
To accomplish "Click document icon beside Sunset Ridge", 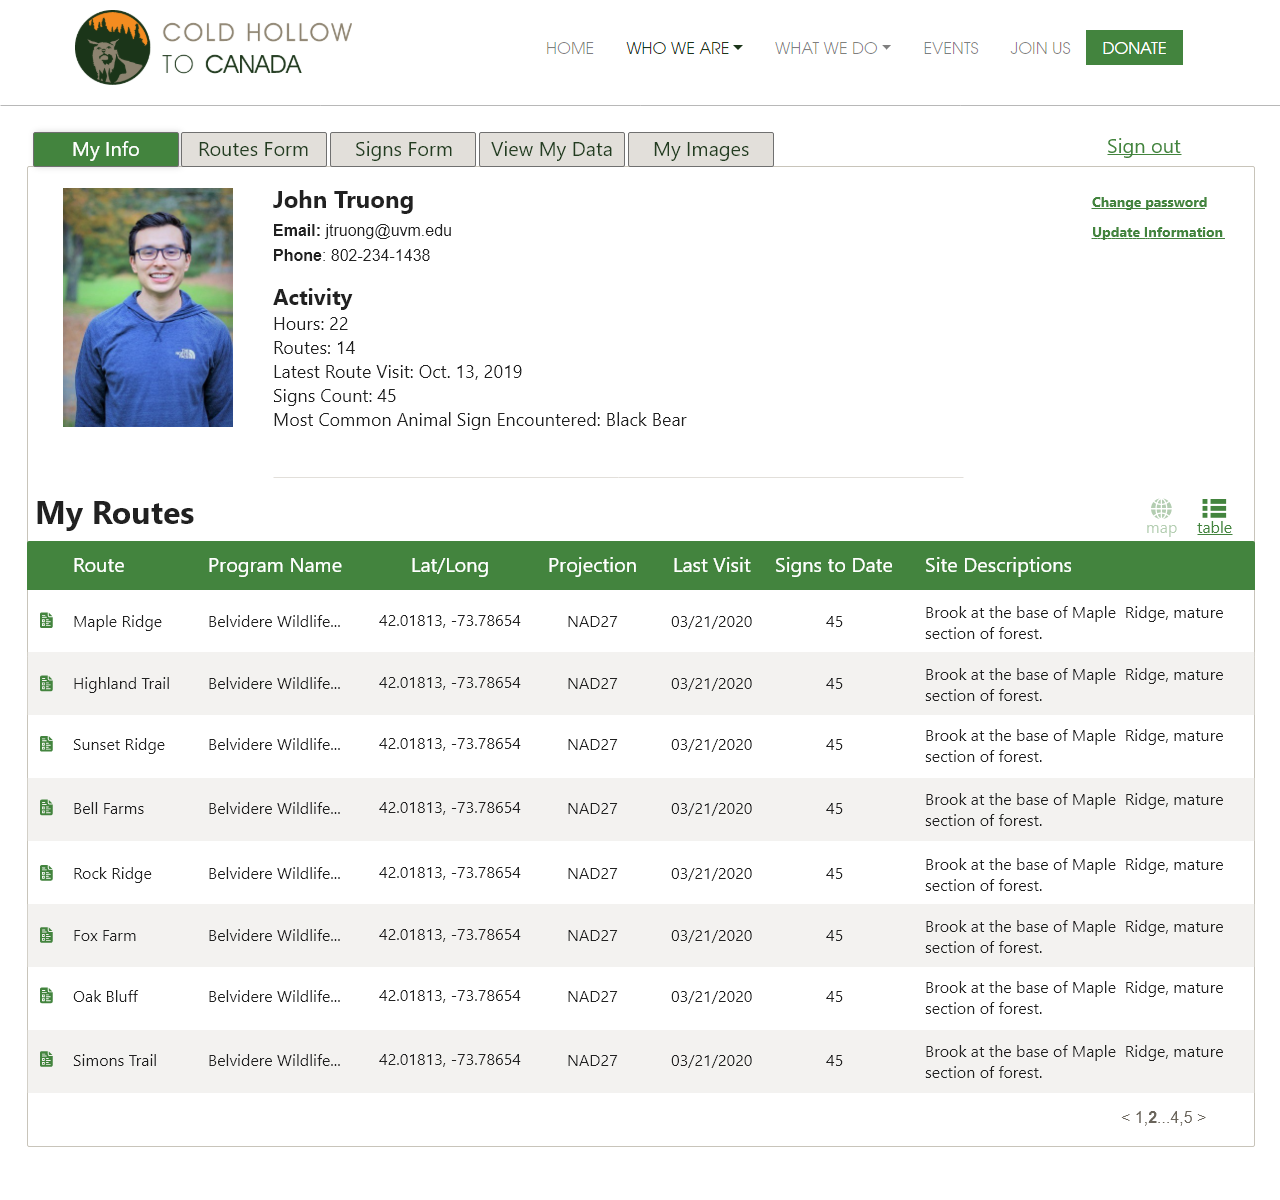I will pyautogui.click(x=46, y=744).
